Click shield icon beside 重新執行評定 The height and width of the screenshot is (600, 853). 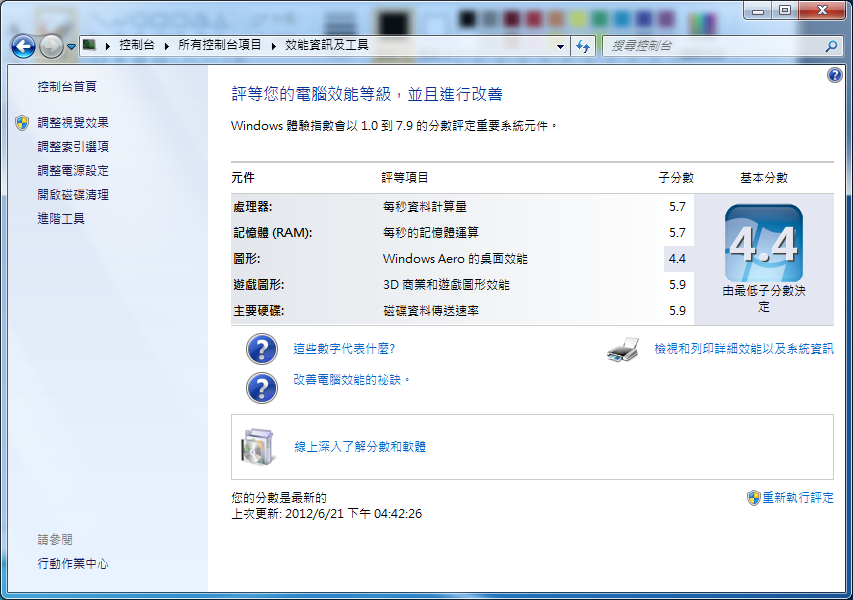(753, 498)
